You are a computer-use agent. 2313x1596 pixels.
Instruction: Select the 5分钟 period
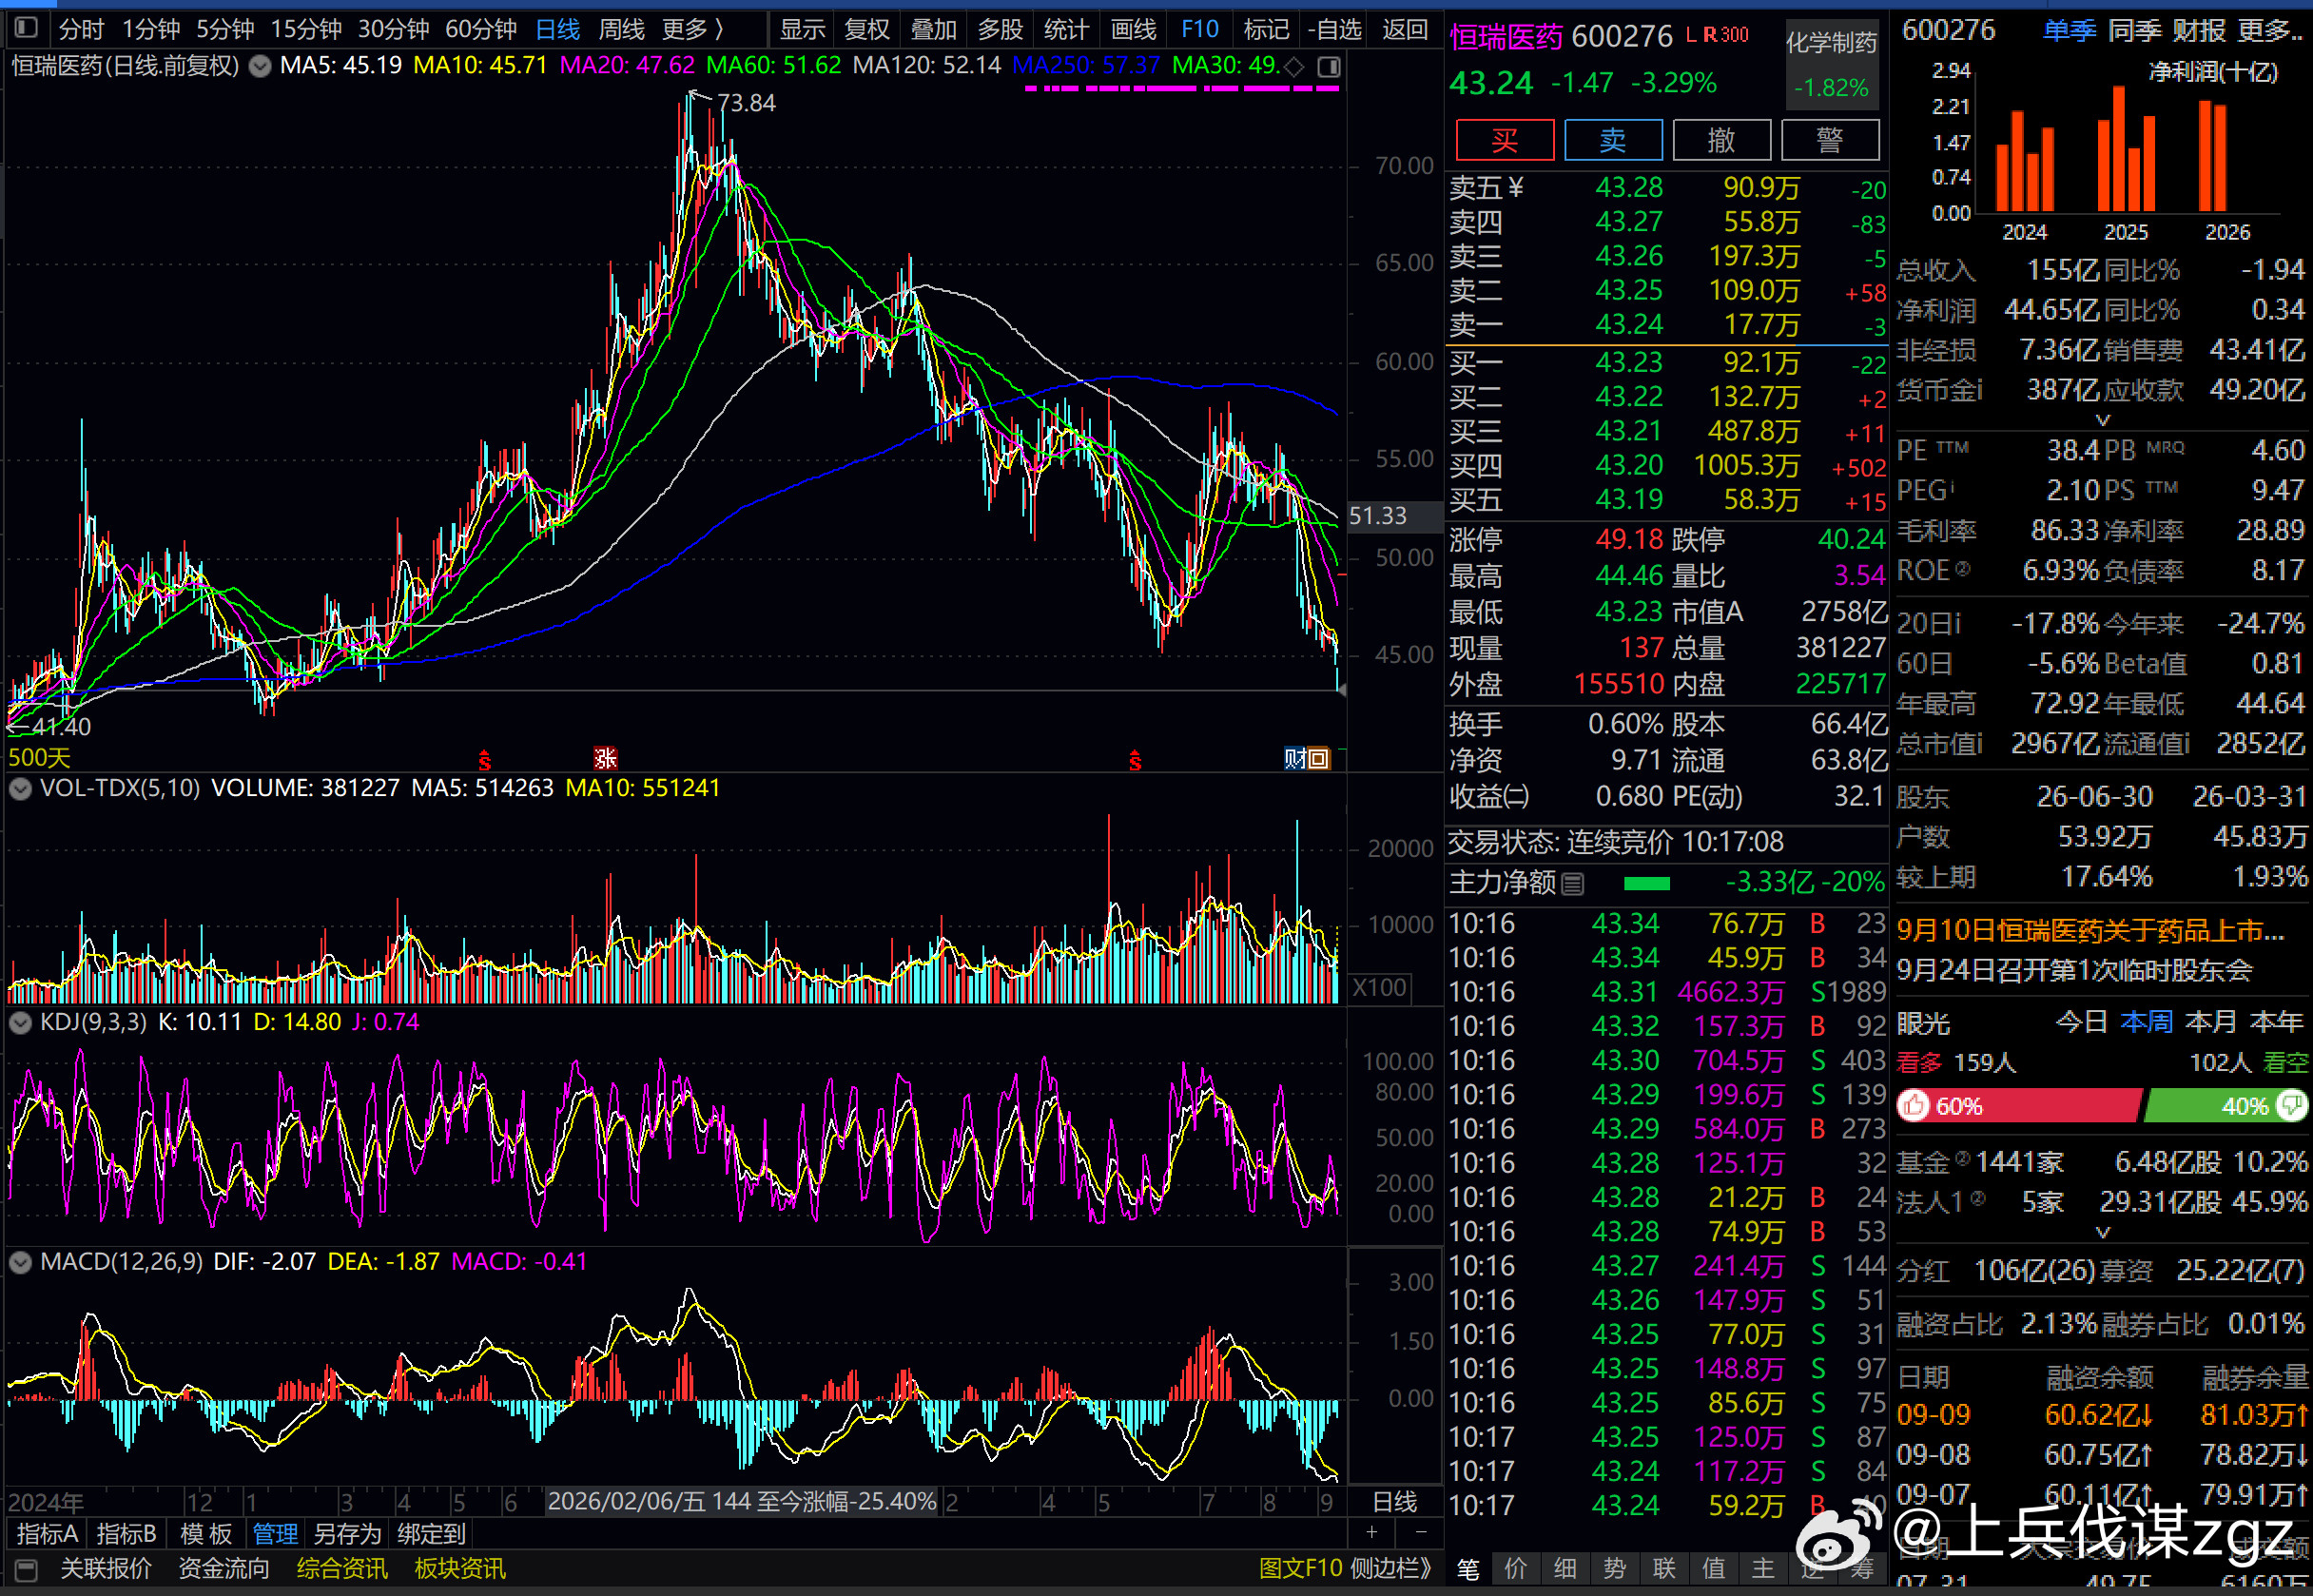(225, 30)
